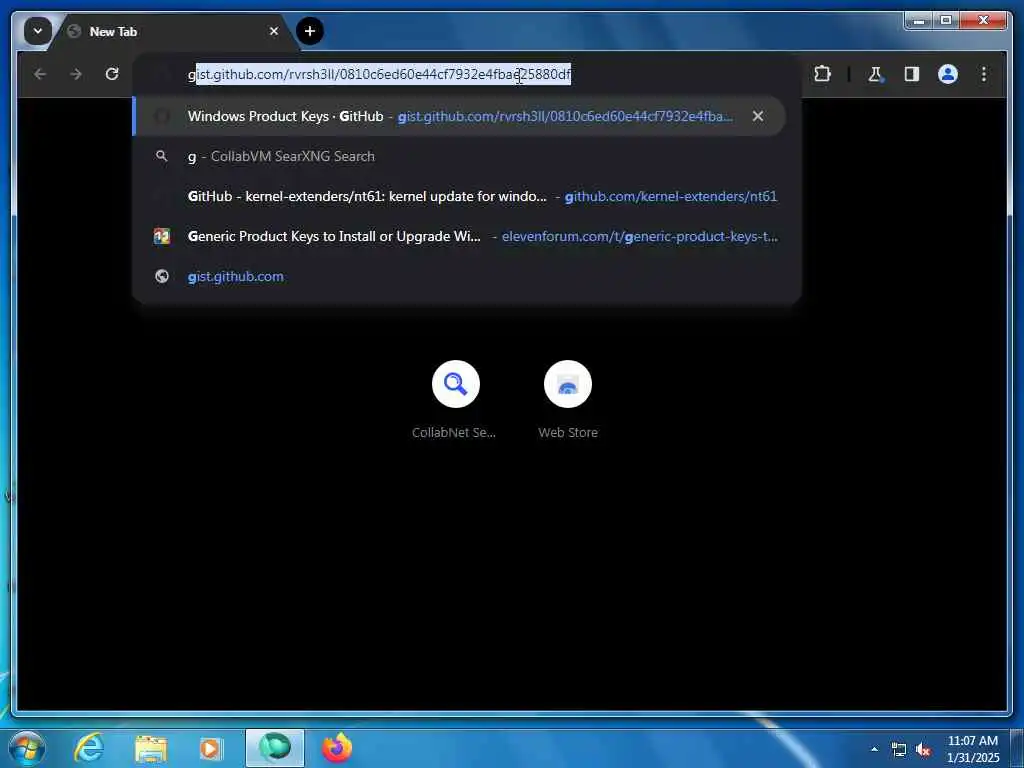
Task: Open the Web Store shortcut
Action: 568,400
